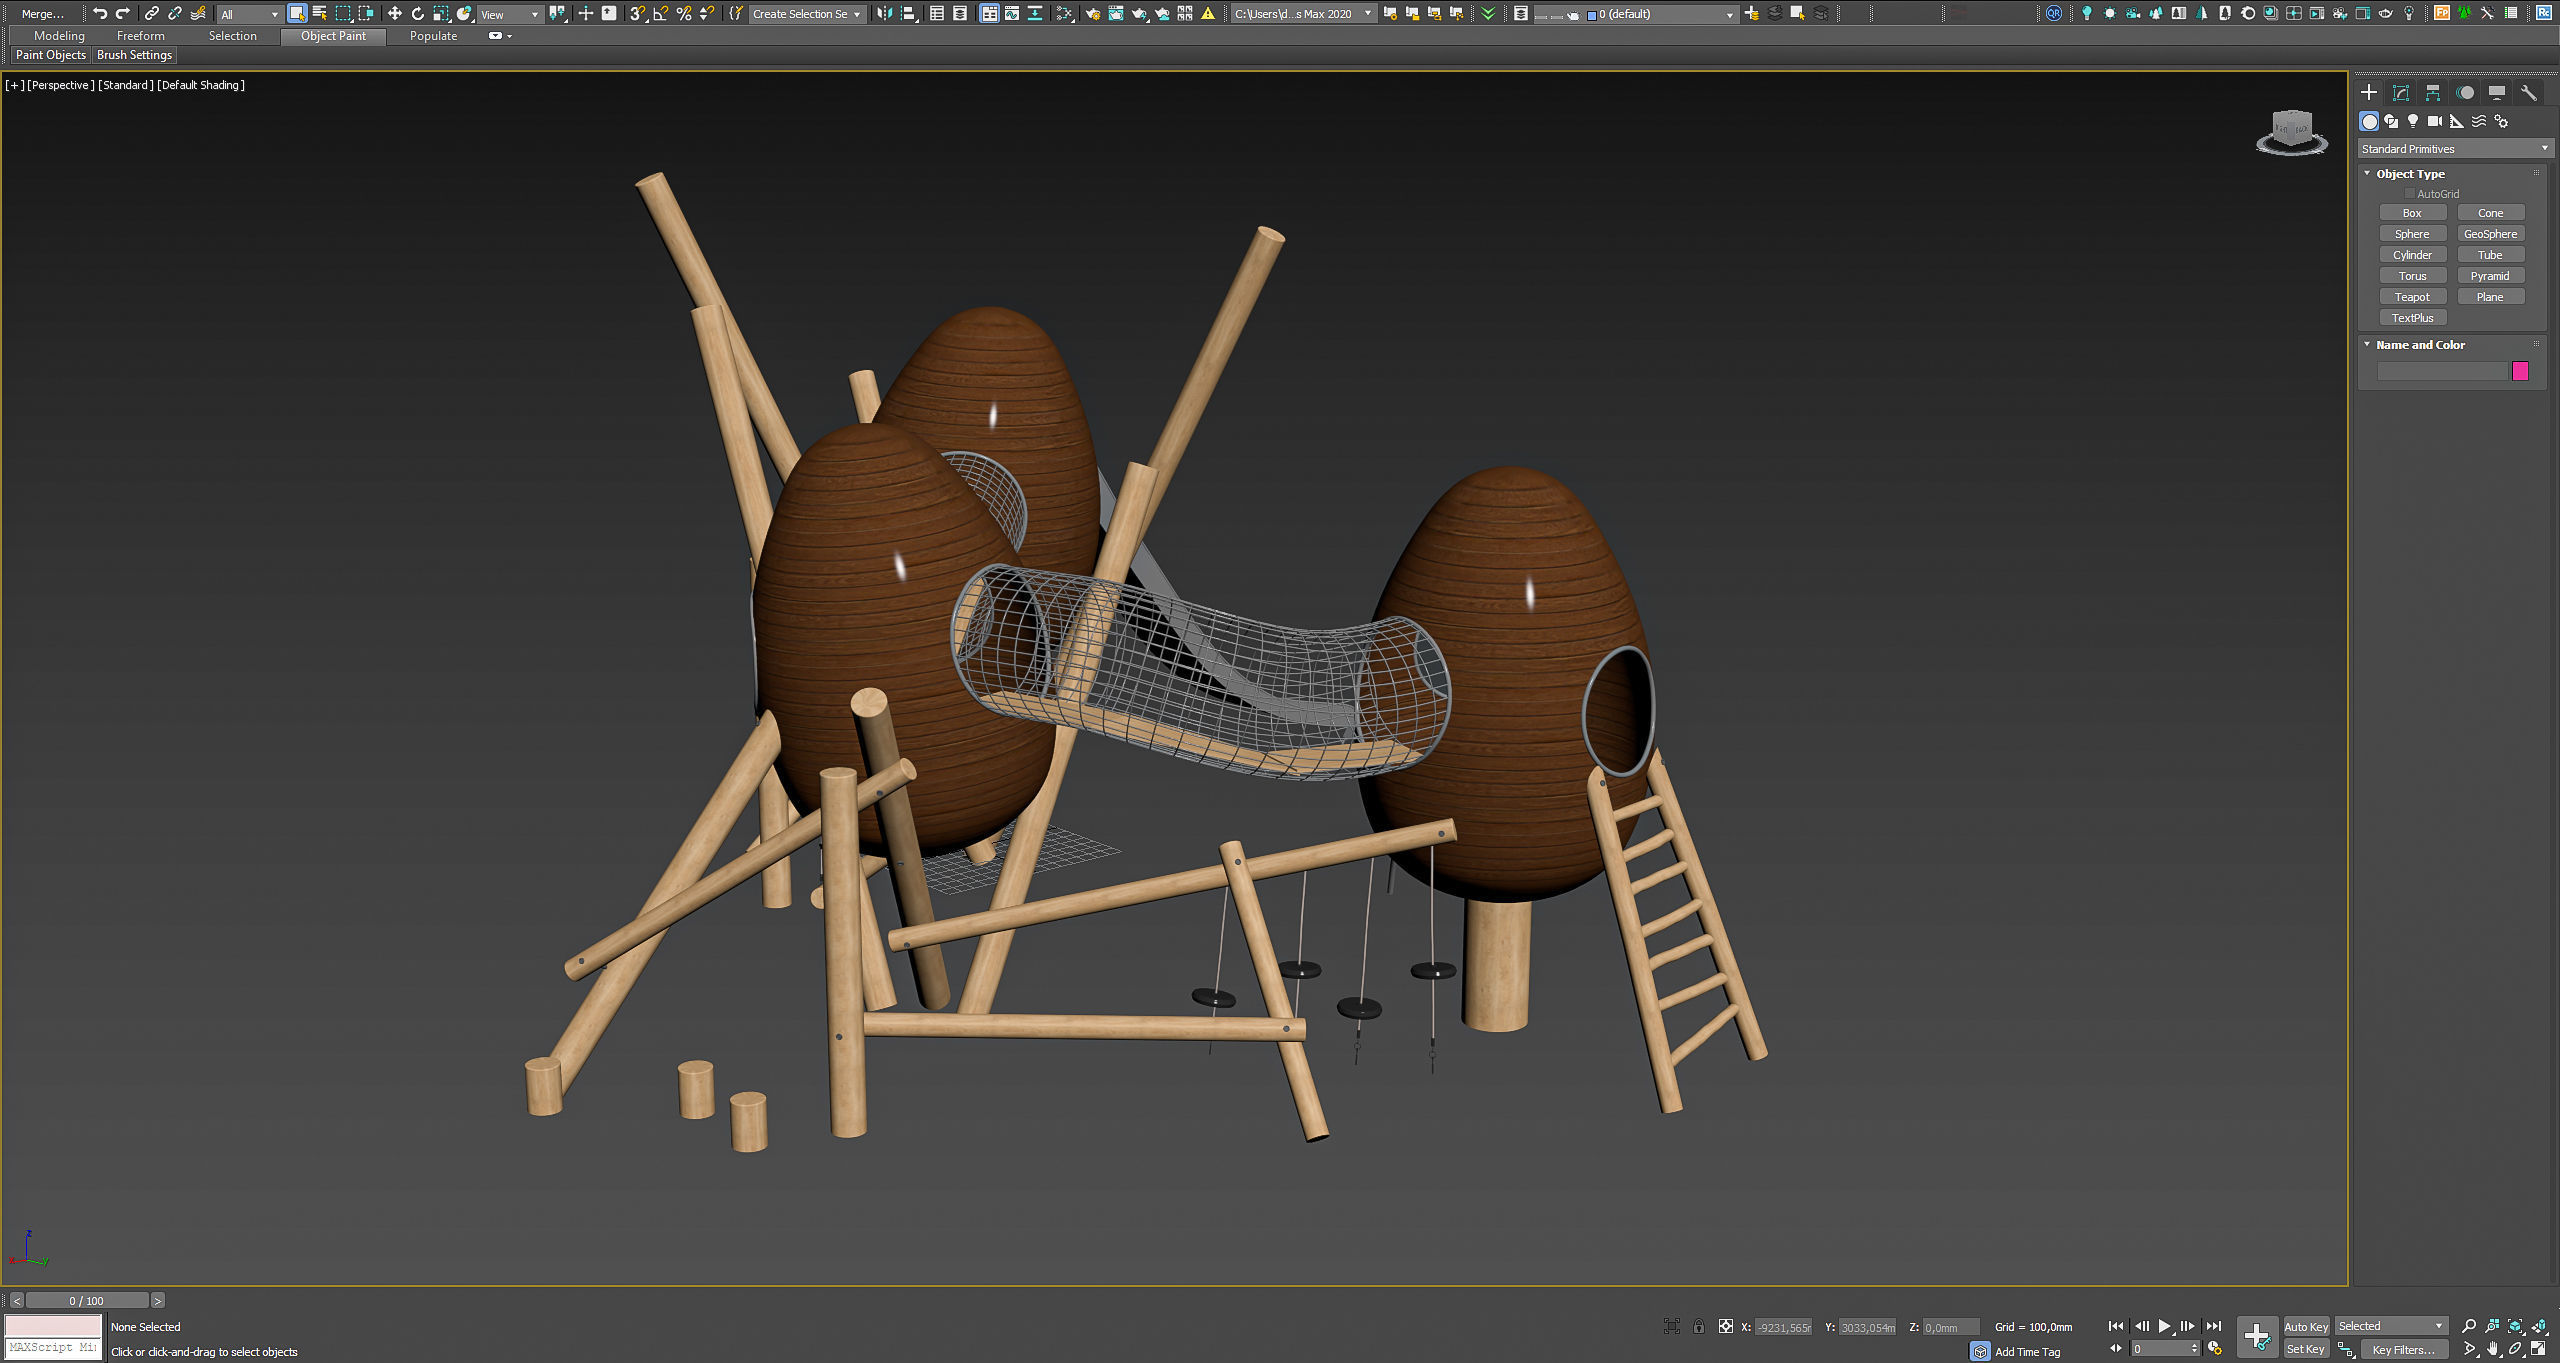Open the Selected key filter dropdown
Image resolution: width=2560 pixels, height=1363 pixels.
tap(2391, 1327)
